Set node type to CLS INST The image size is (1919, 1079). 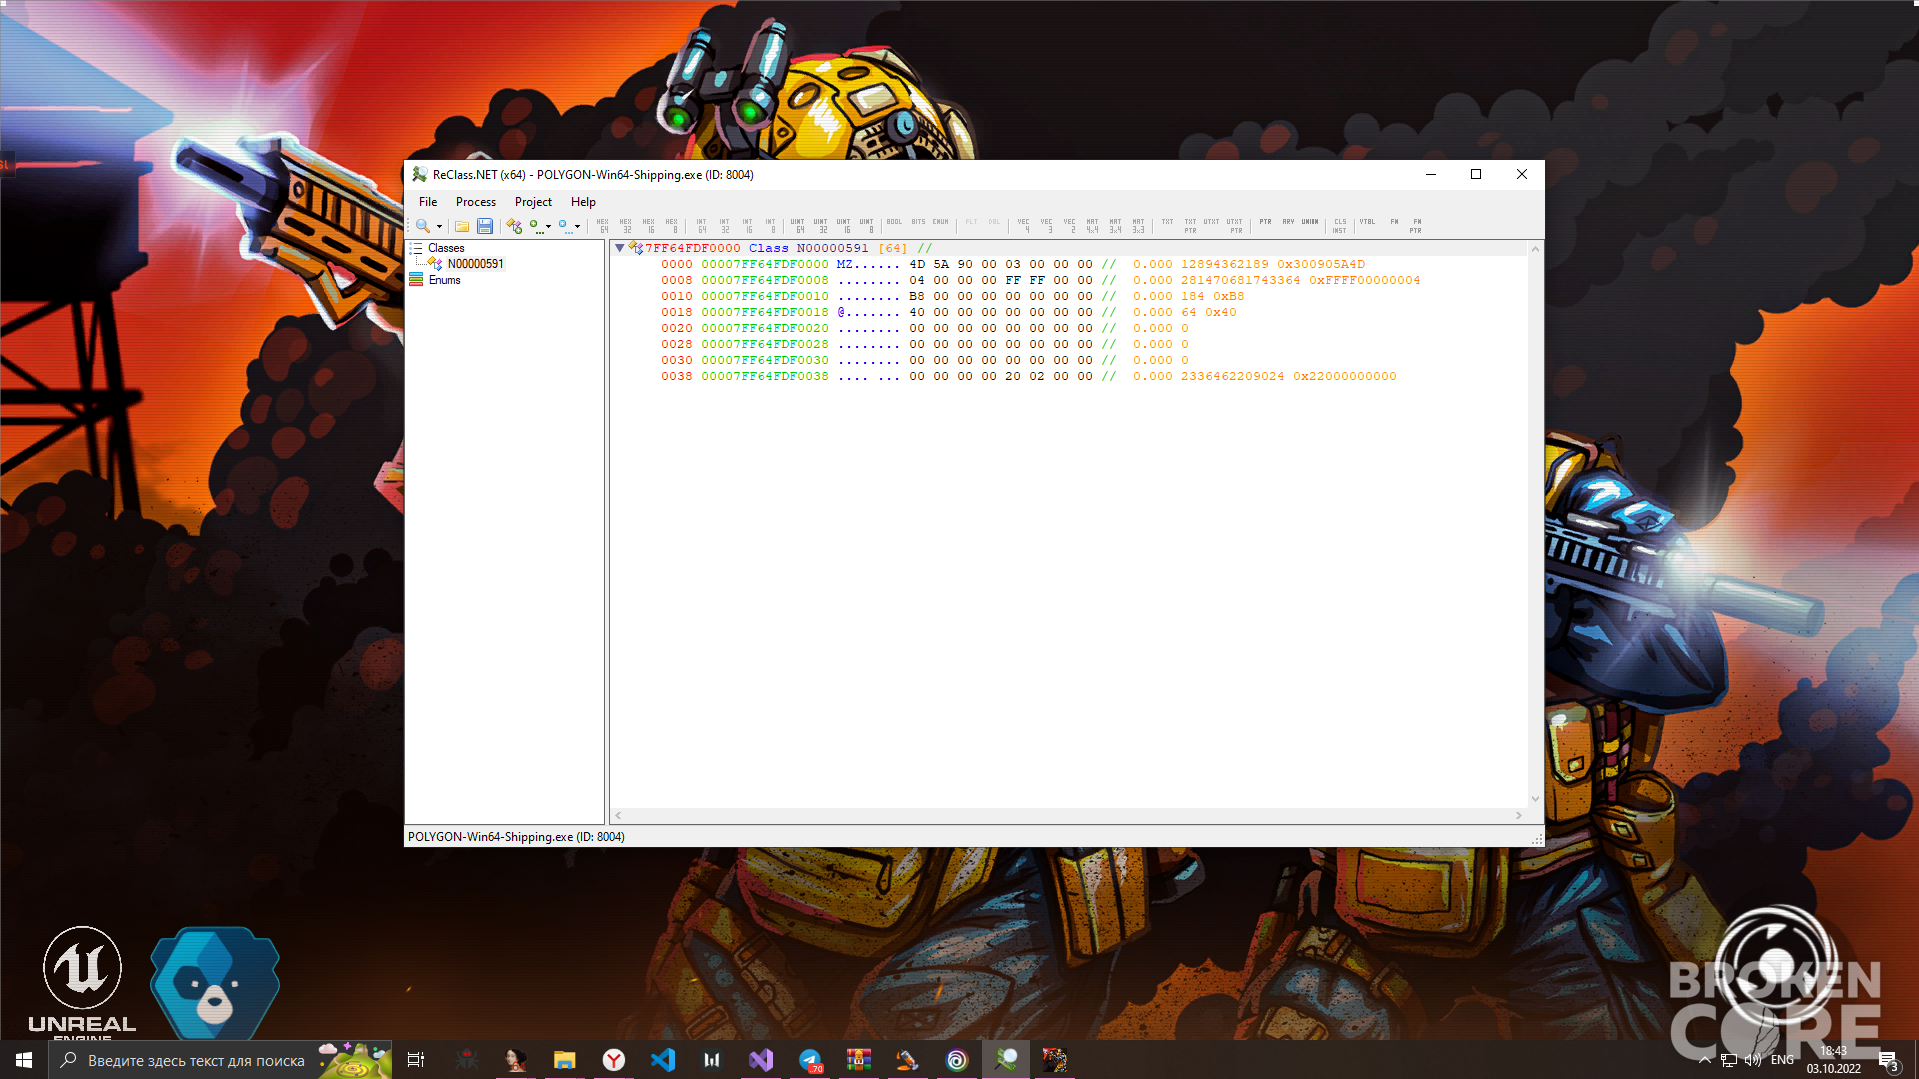(1340, 226)
